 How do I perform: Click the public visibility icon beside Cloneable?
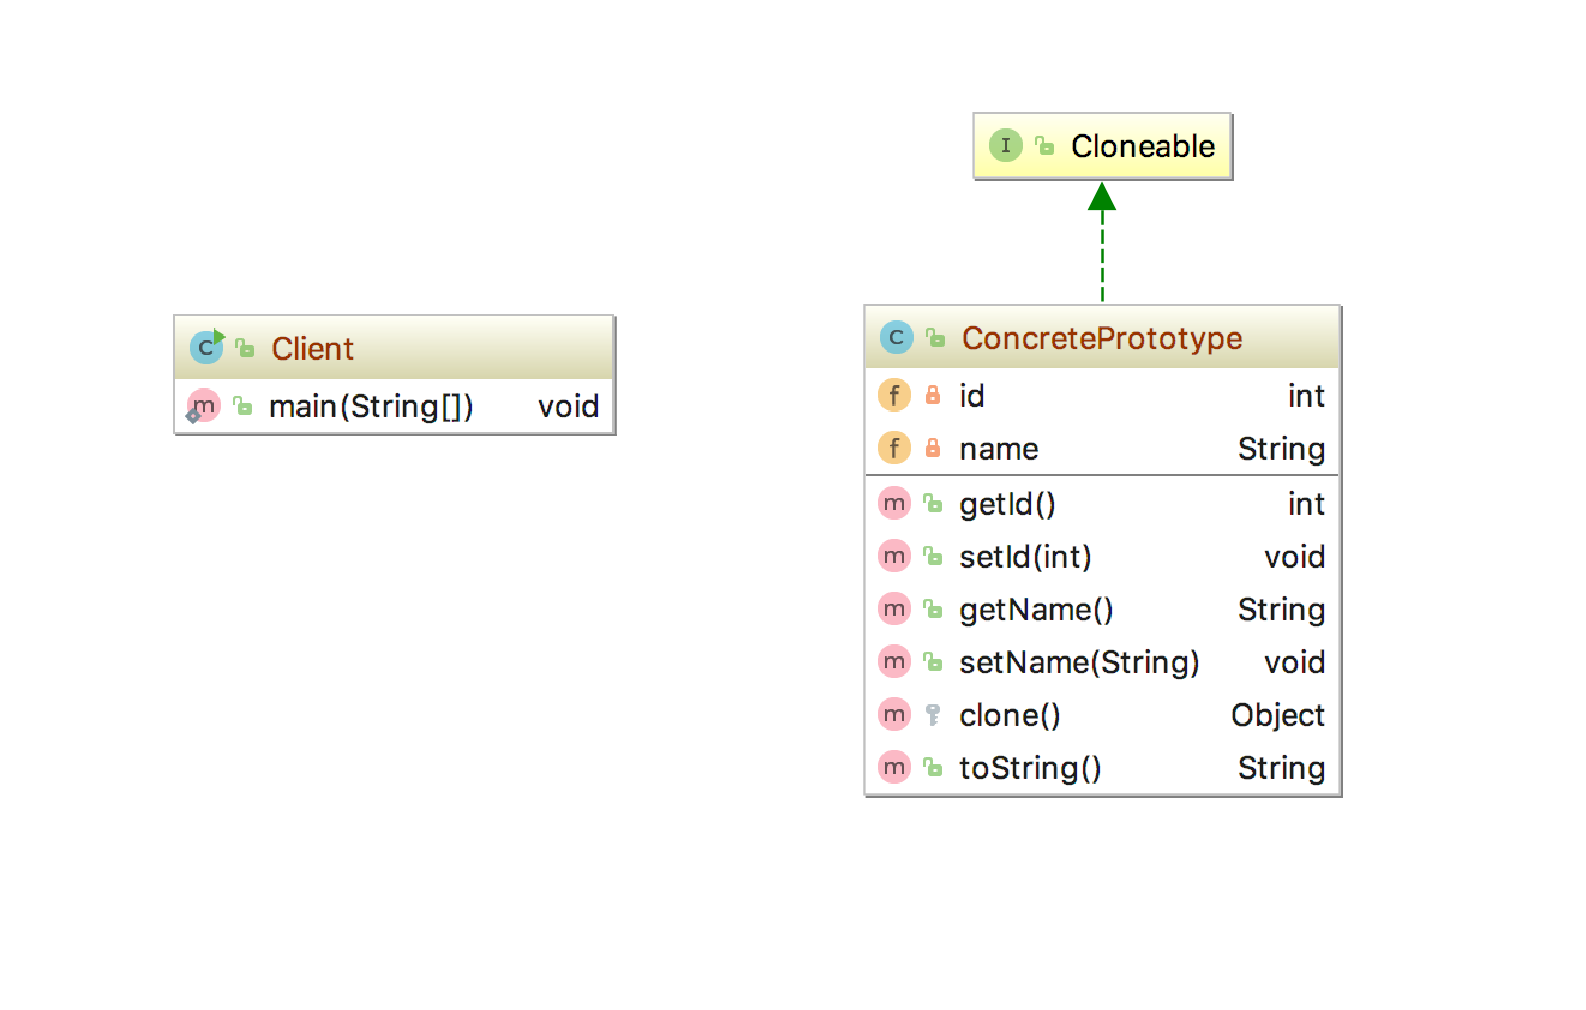click(x=1045, y=146)
